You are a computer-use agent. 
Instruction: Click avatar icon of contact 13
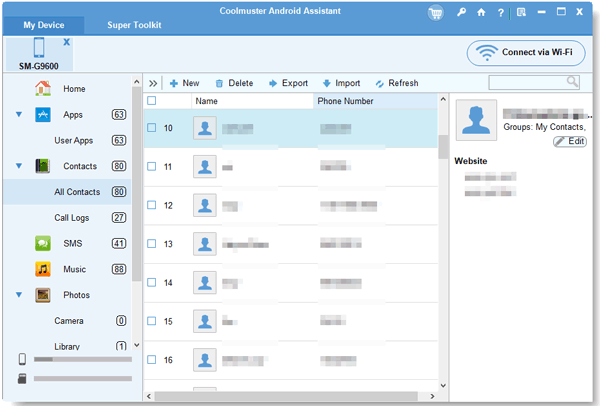205,244
